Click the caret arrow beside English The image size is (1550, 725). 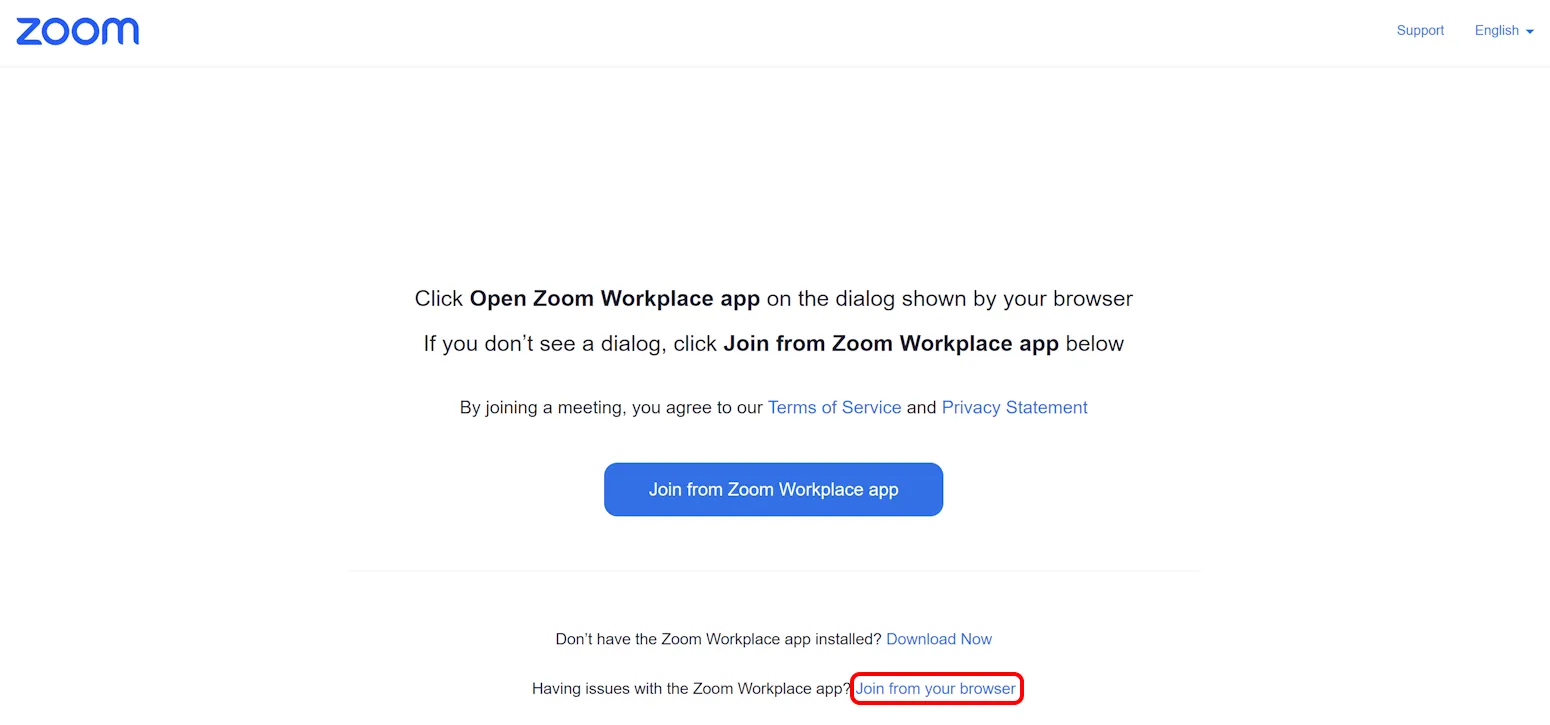click(x=1530, y=32)
